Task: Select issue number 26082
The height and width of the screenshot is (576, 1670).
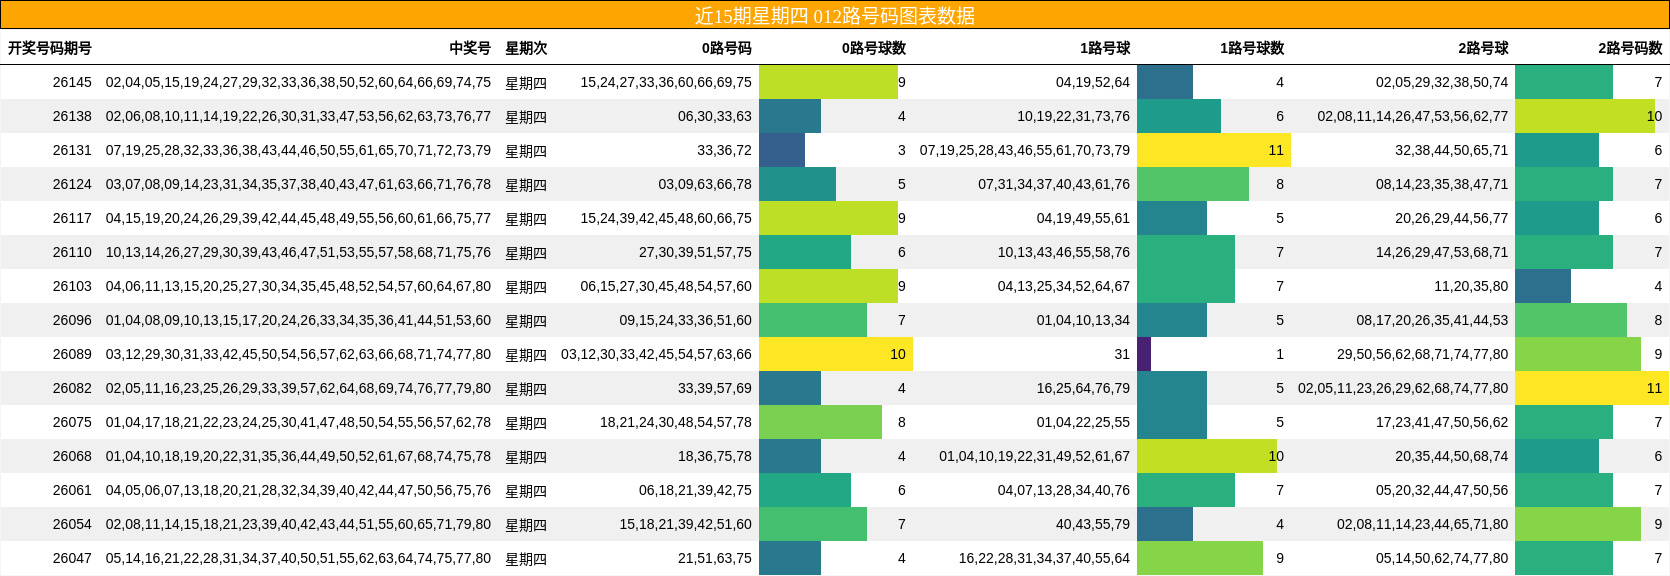Action: [72, 388]
